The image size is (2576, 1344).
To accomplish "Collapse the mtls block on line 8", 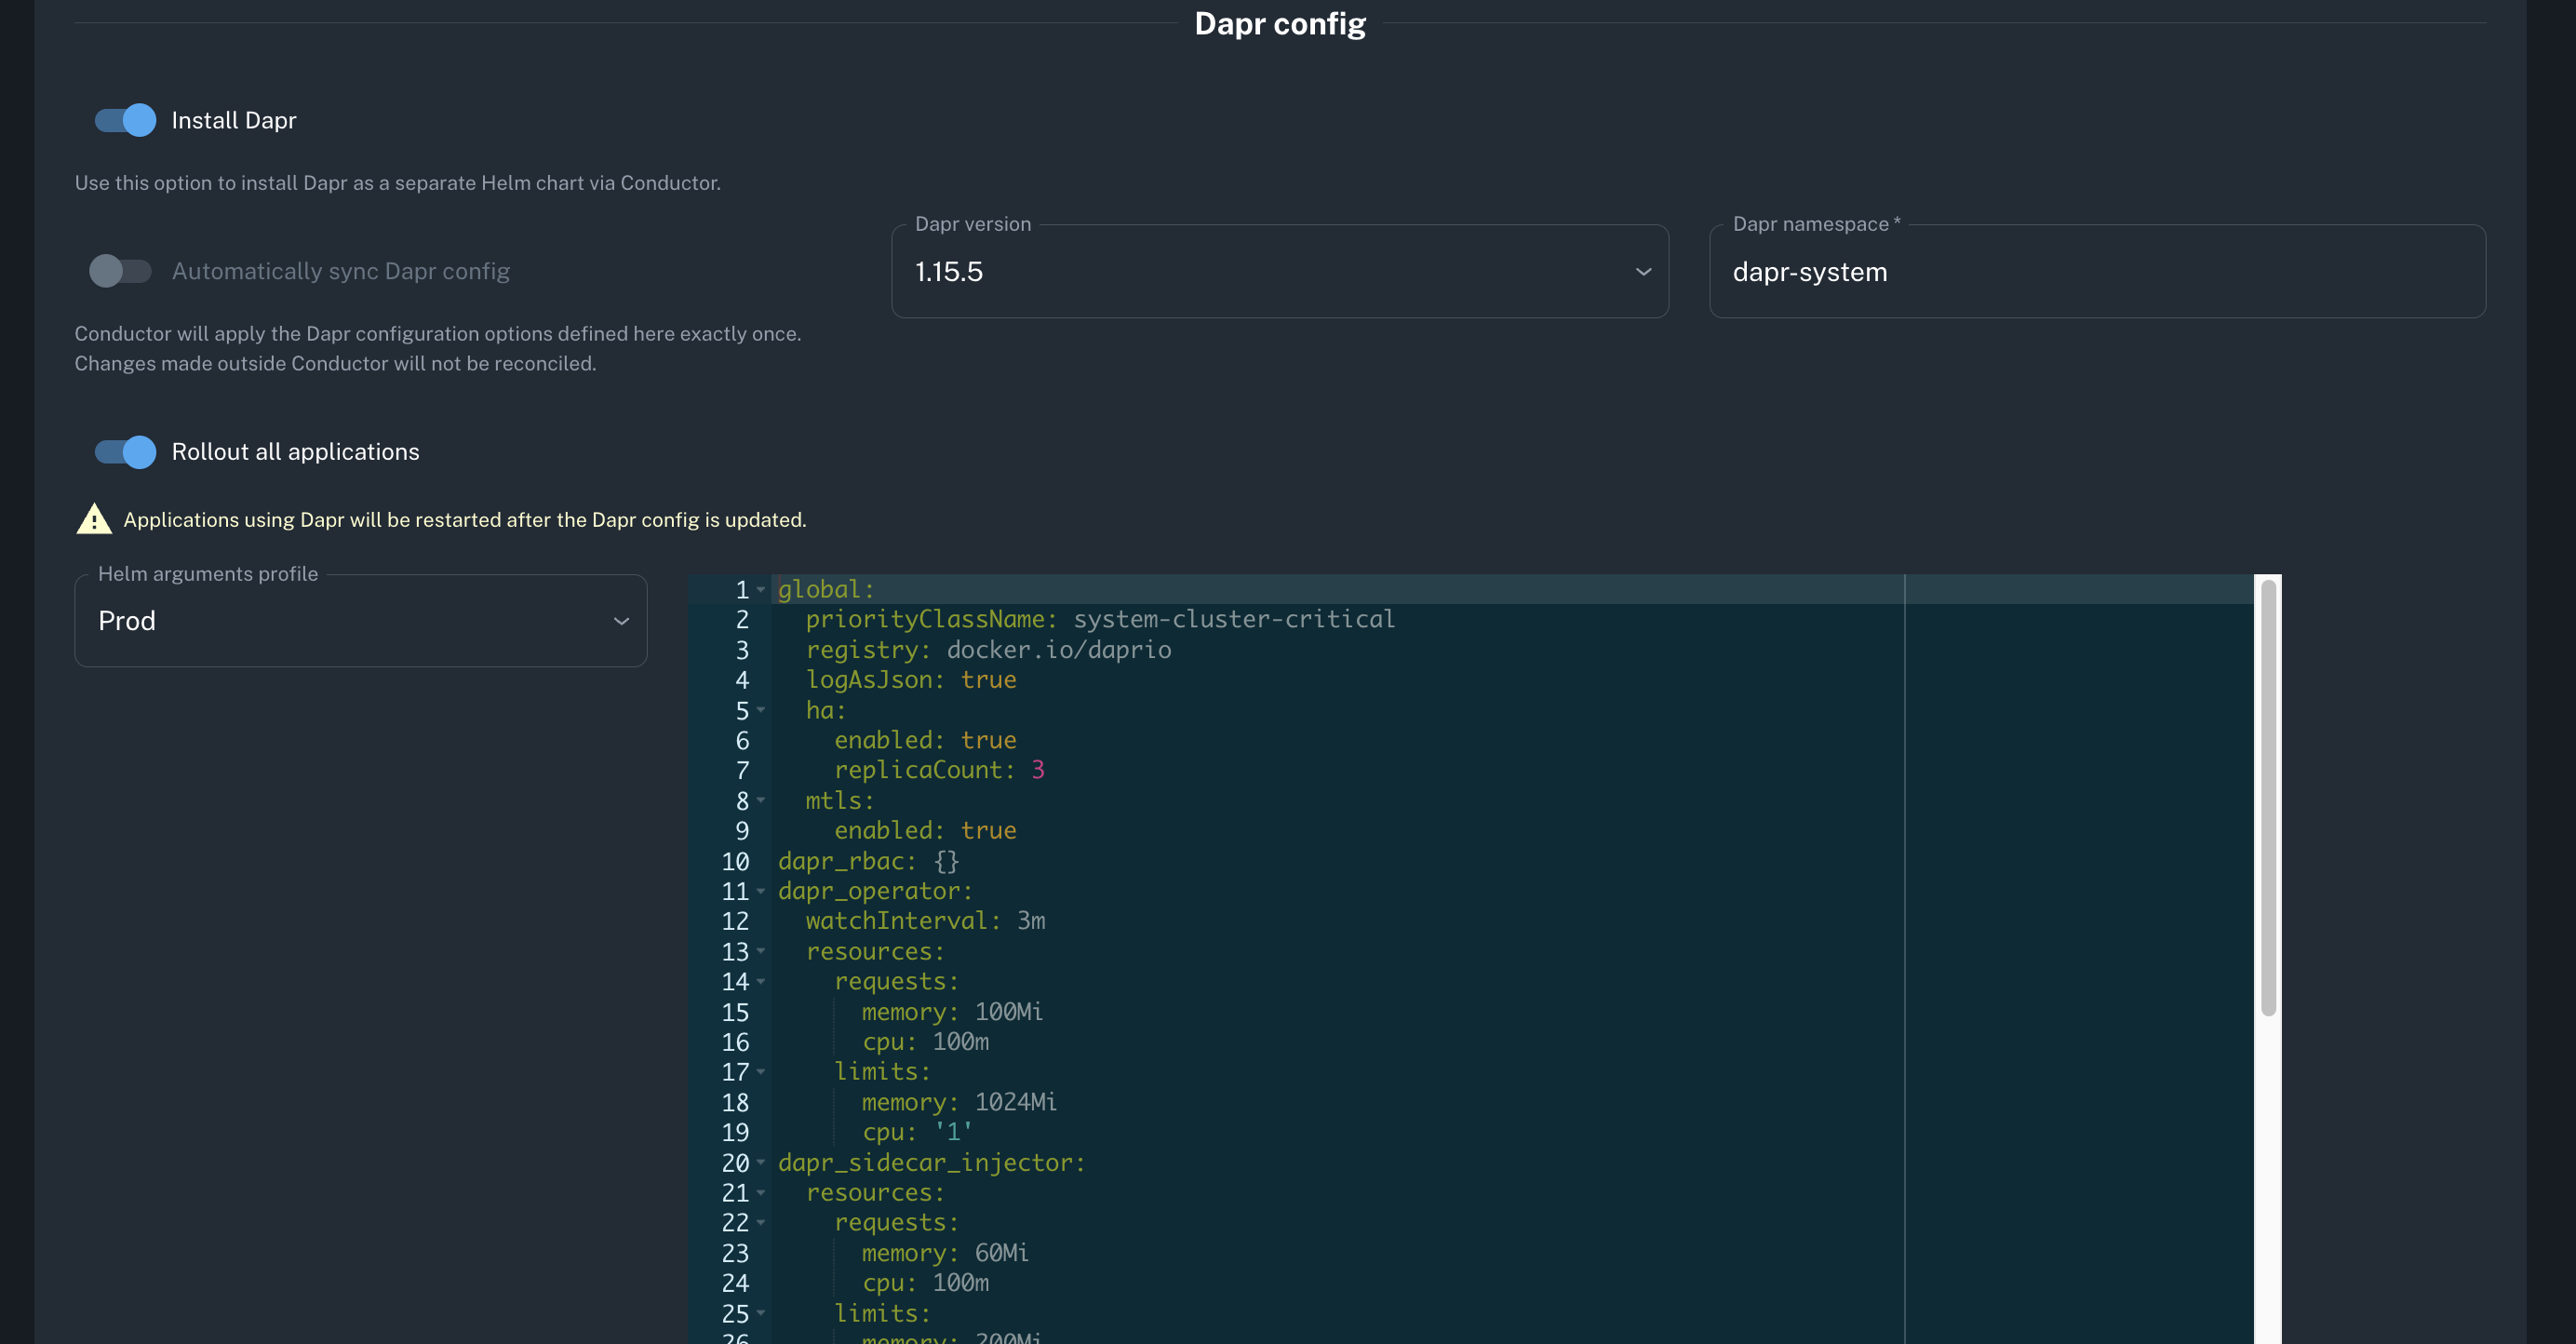I will coord(761,800).
